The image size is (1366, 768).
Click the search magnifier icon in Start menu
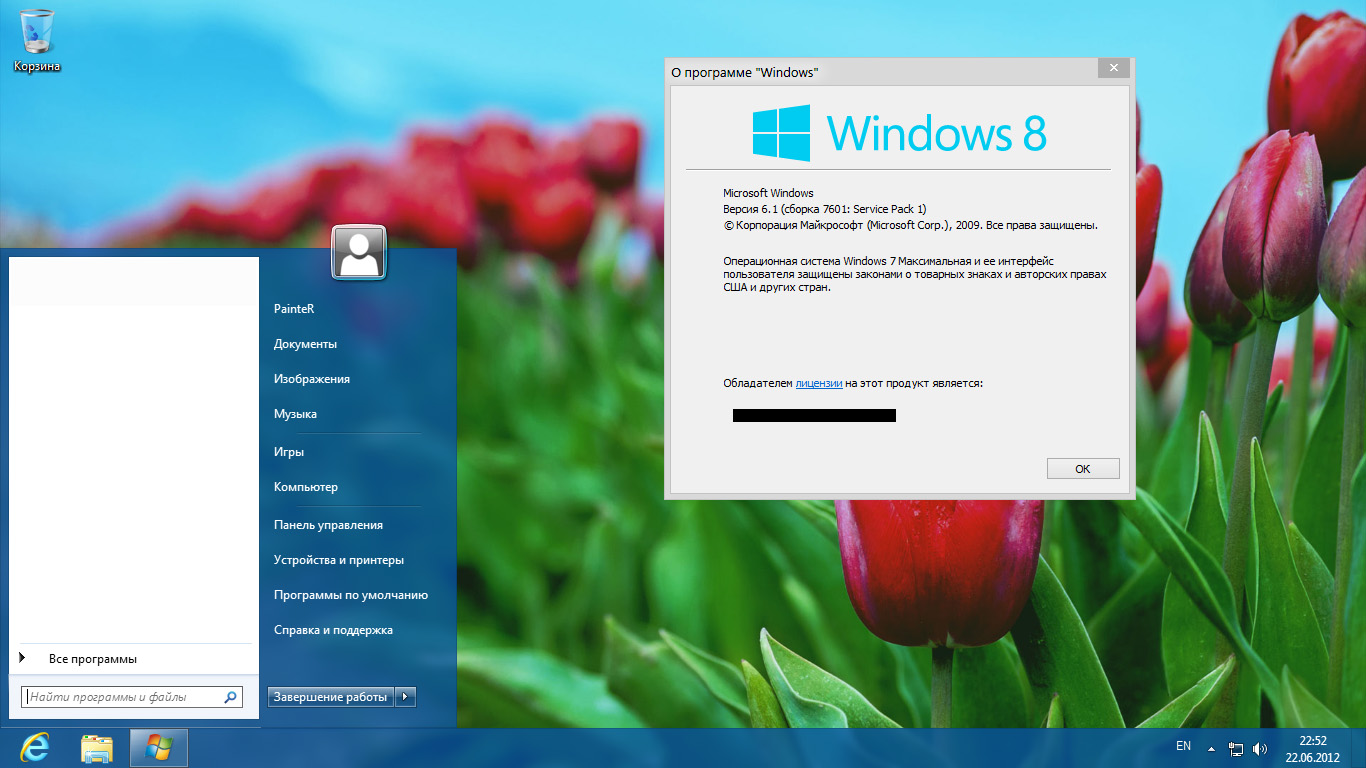(x=230, y=697)
